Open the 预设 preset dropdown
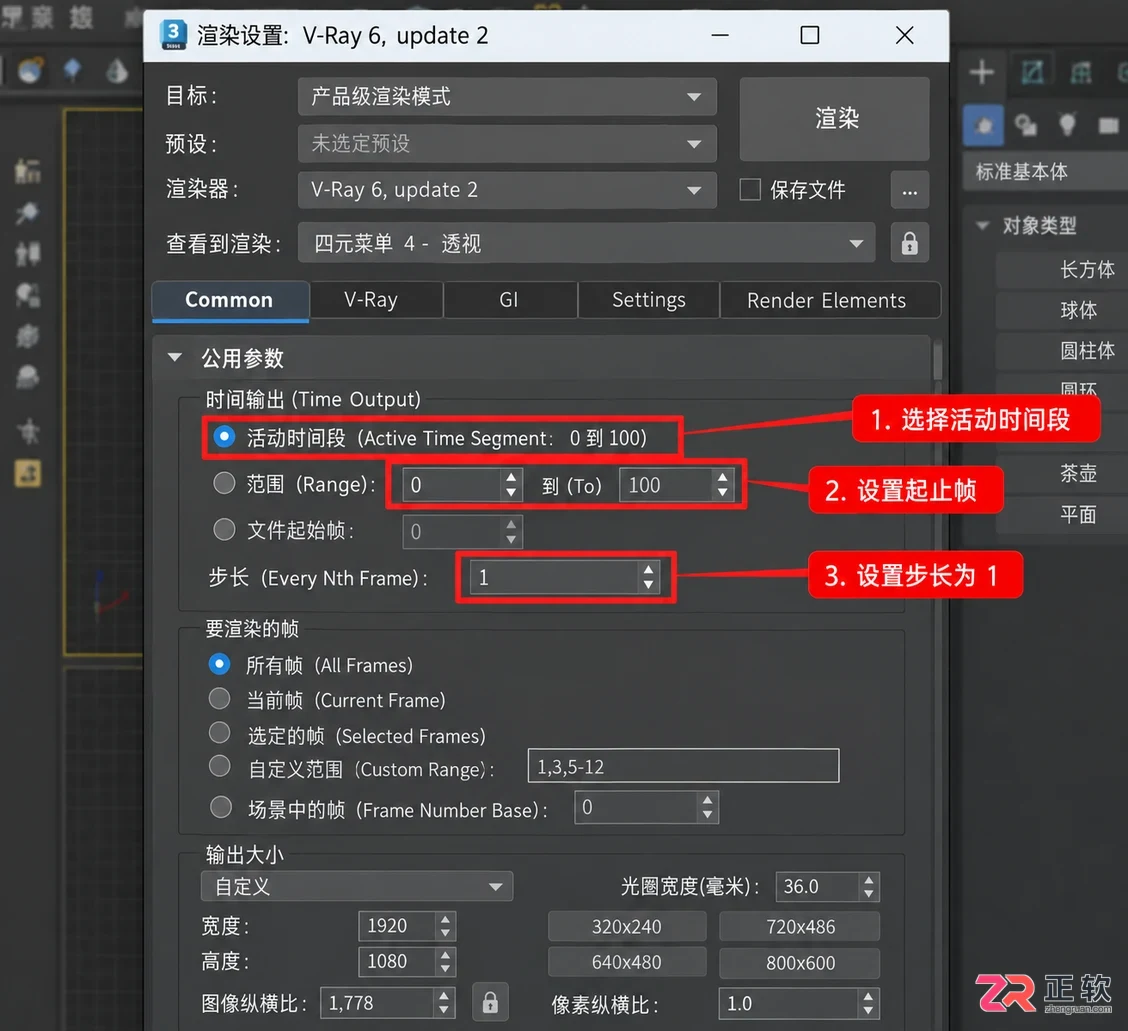Screen dimensions: 1128x1031 (507, 143)
